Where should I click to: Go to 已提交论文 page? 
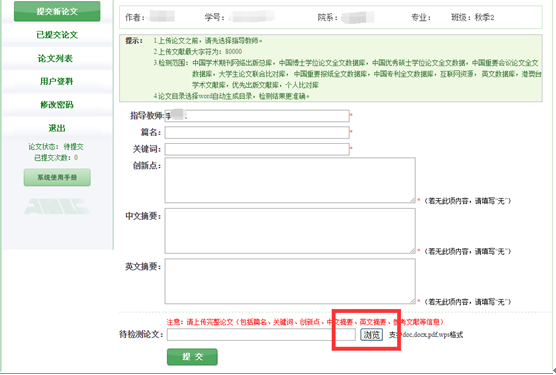coord(57,35)
